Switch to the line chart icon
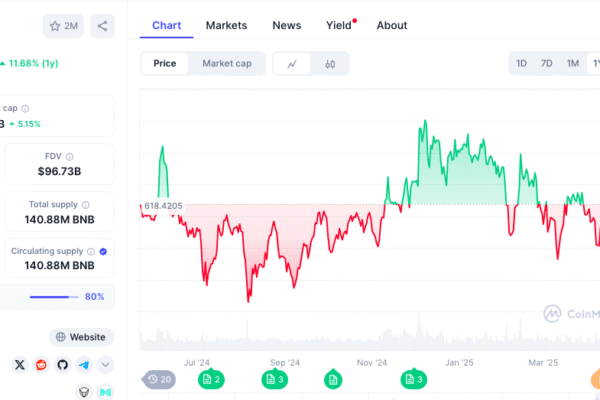The image size is (600, 400). click(x=292, y=64)
